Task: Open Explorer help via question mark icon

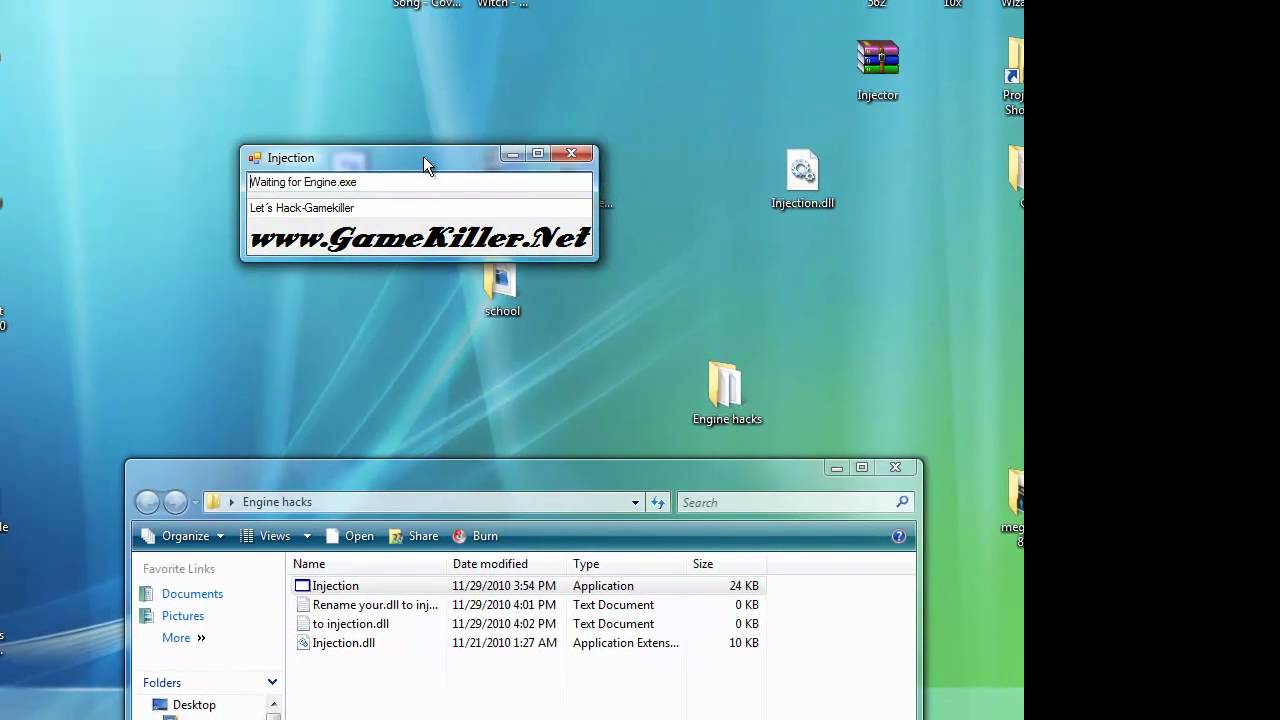Action: coord(898,536)
